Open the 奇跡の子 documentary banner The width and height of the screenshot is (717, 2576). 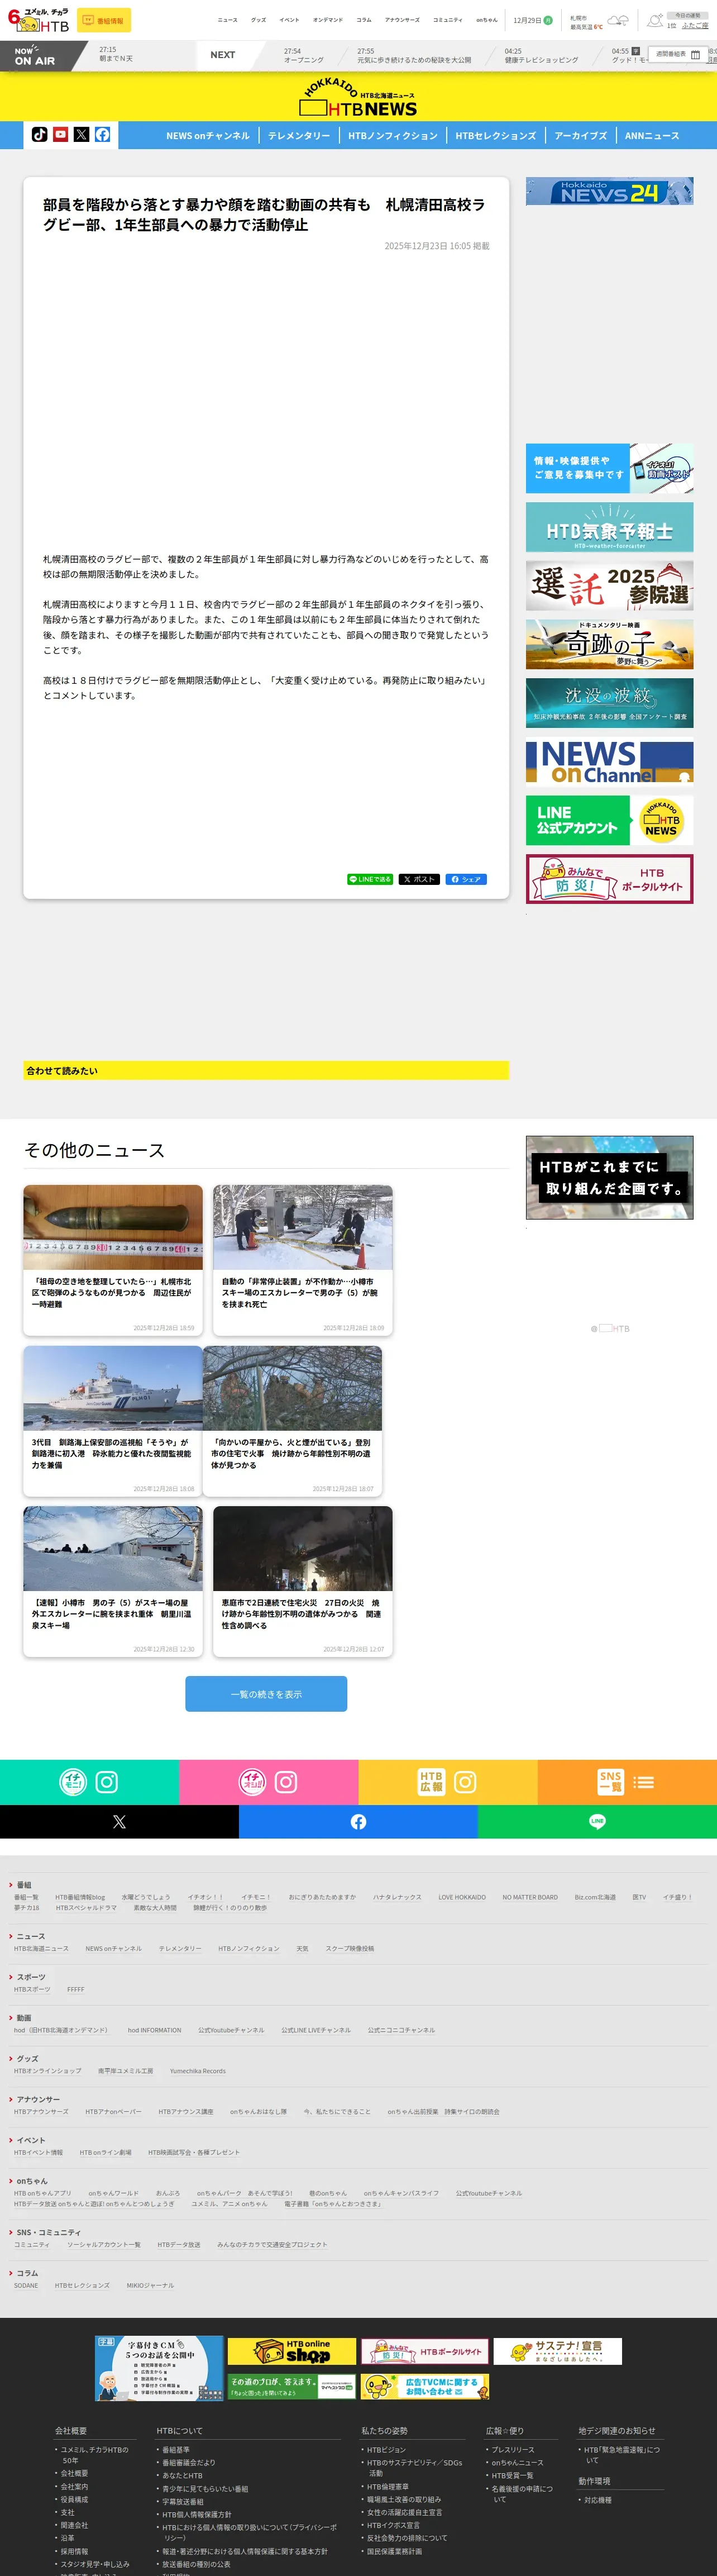pyautogui.click(x=609, y=644)
